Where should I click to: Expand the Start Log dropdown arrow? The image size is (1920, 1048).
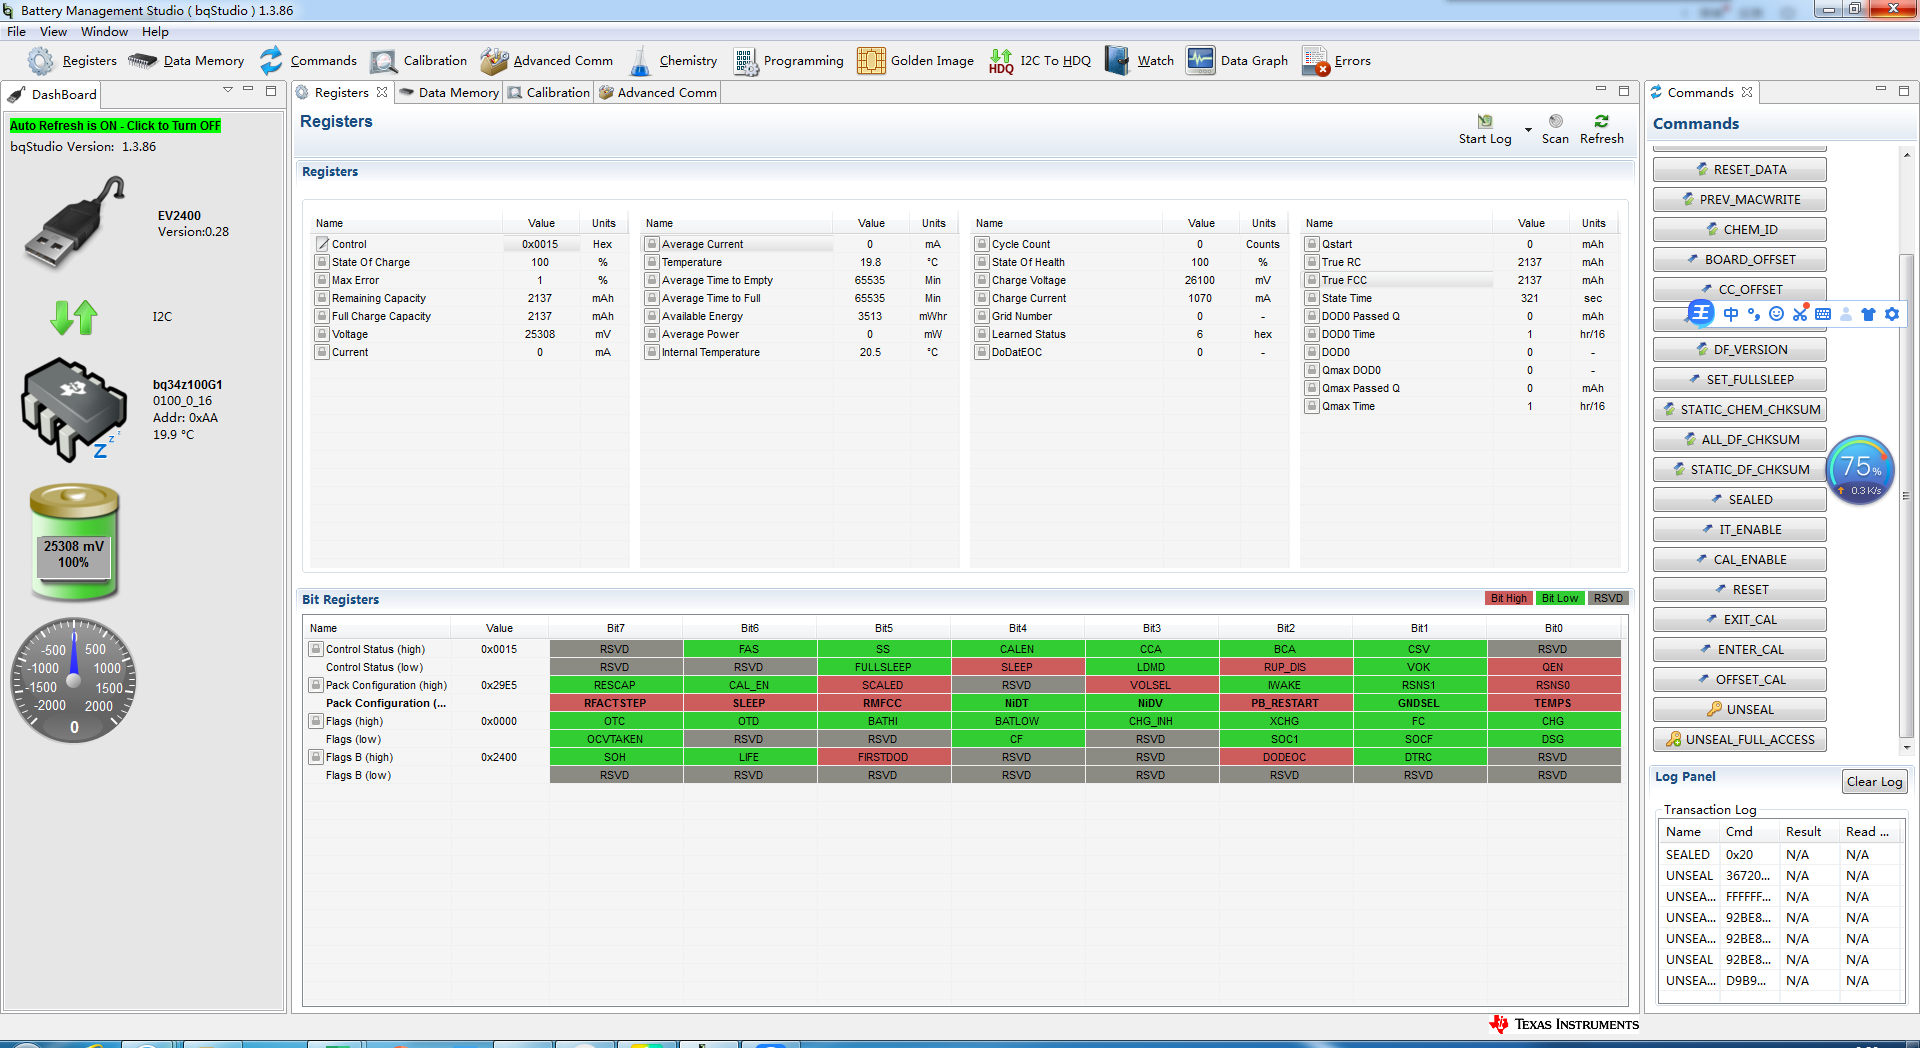[1528, 130]
